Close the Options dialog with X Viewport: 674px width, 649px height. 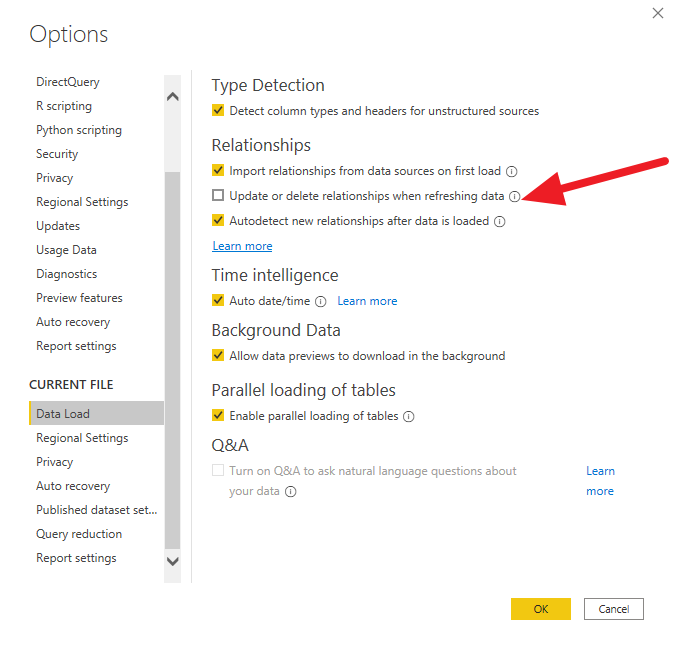[x=658, y=13]
